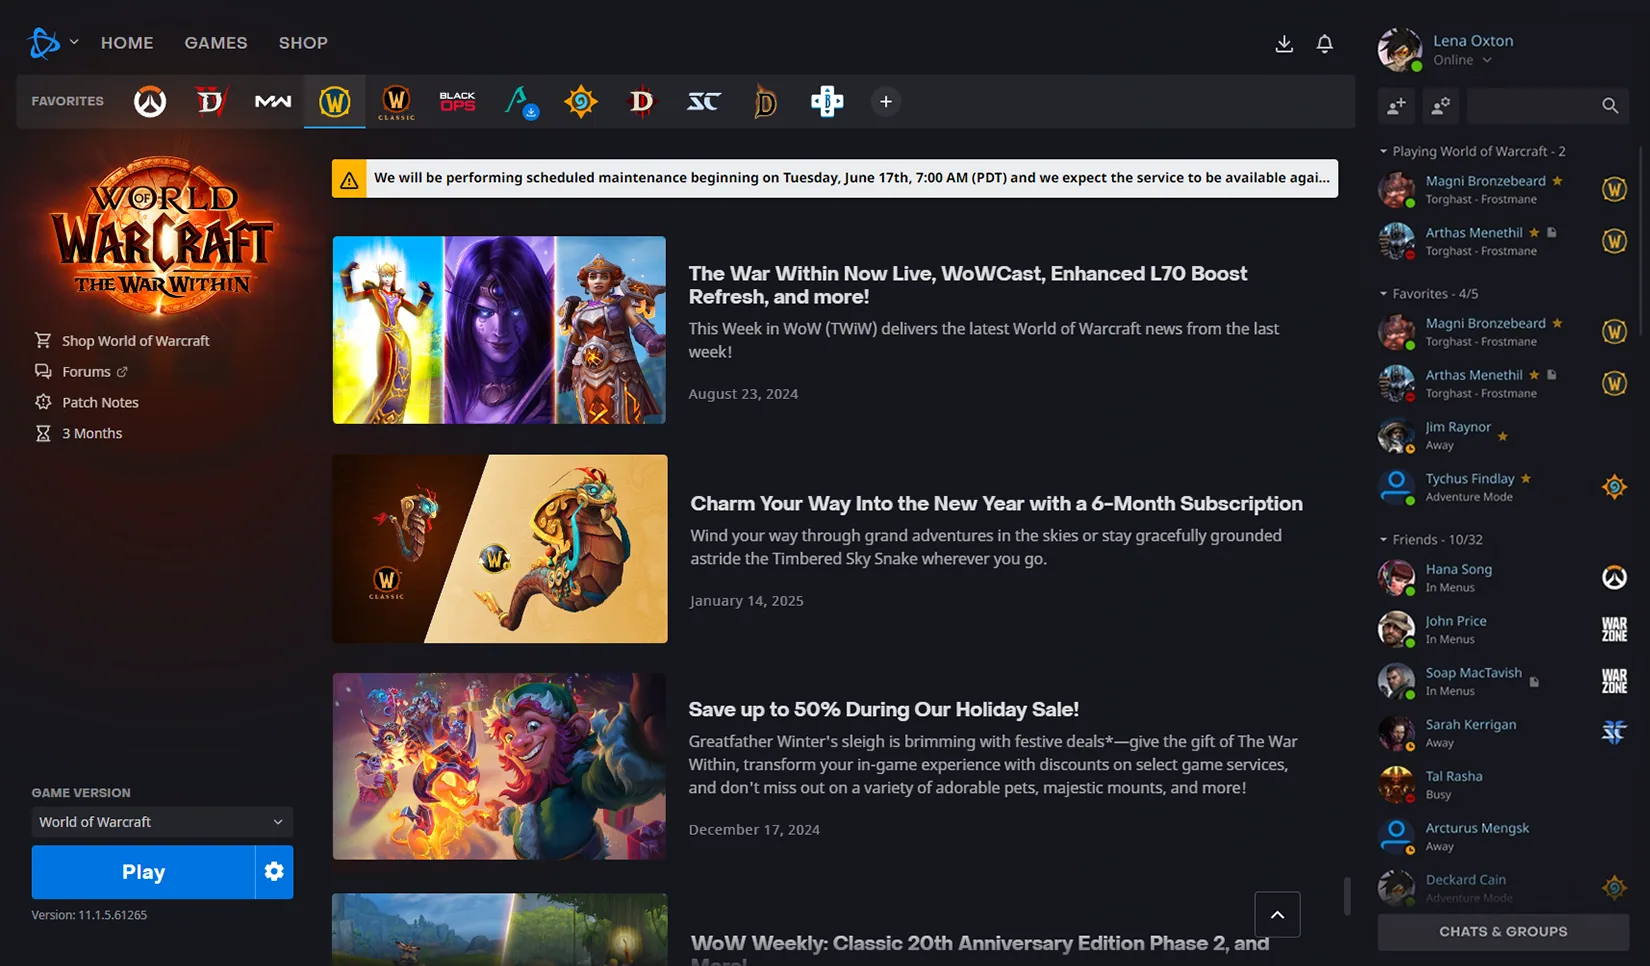Switch to the GAMES tab
Image resolution: width=1650 pixels, height=966 pixels.
coord(216,43)
